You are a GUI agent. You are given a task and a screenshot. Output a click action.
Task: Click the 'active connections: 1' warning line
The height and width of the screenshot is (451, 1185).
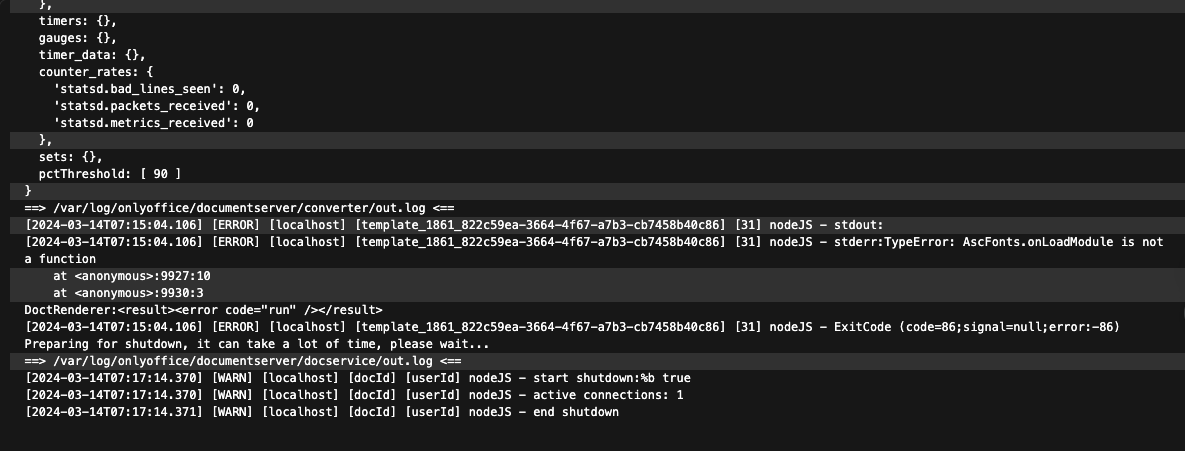coord(354,395)
